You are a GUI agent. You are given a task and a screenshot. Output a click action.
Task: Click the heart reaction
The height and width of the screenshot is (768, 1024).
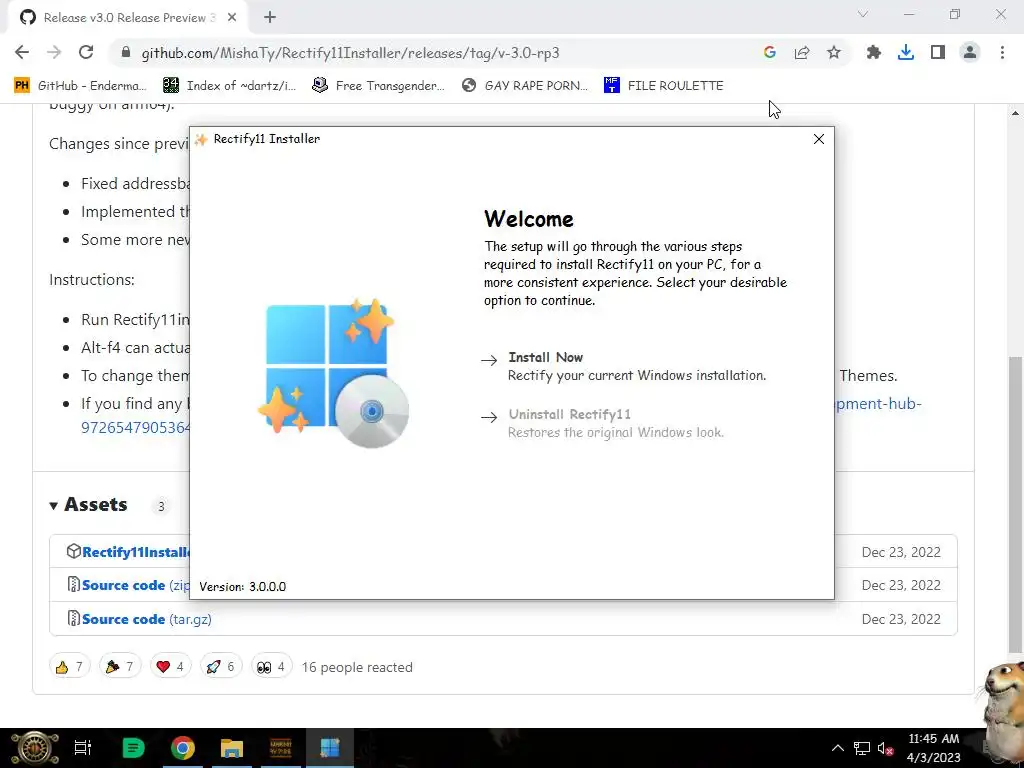click(170, 667)
